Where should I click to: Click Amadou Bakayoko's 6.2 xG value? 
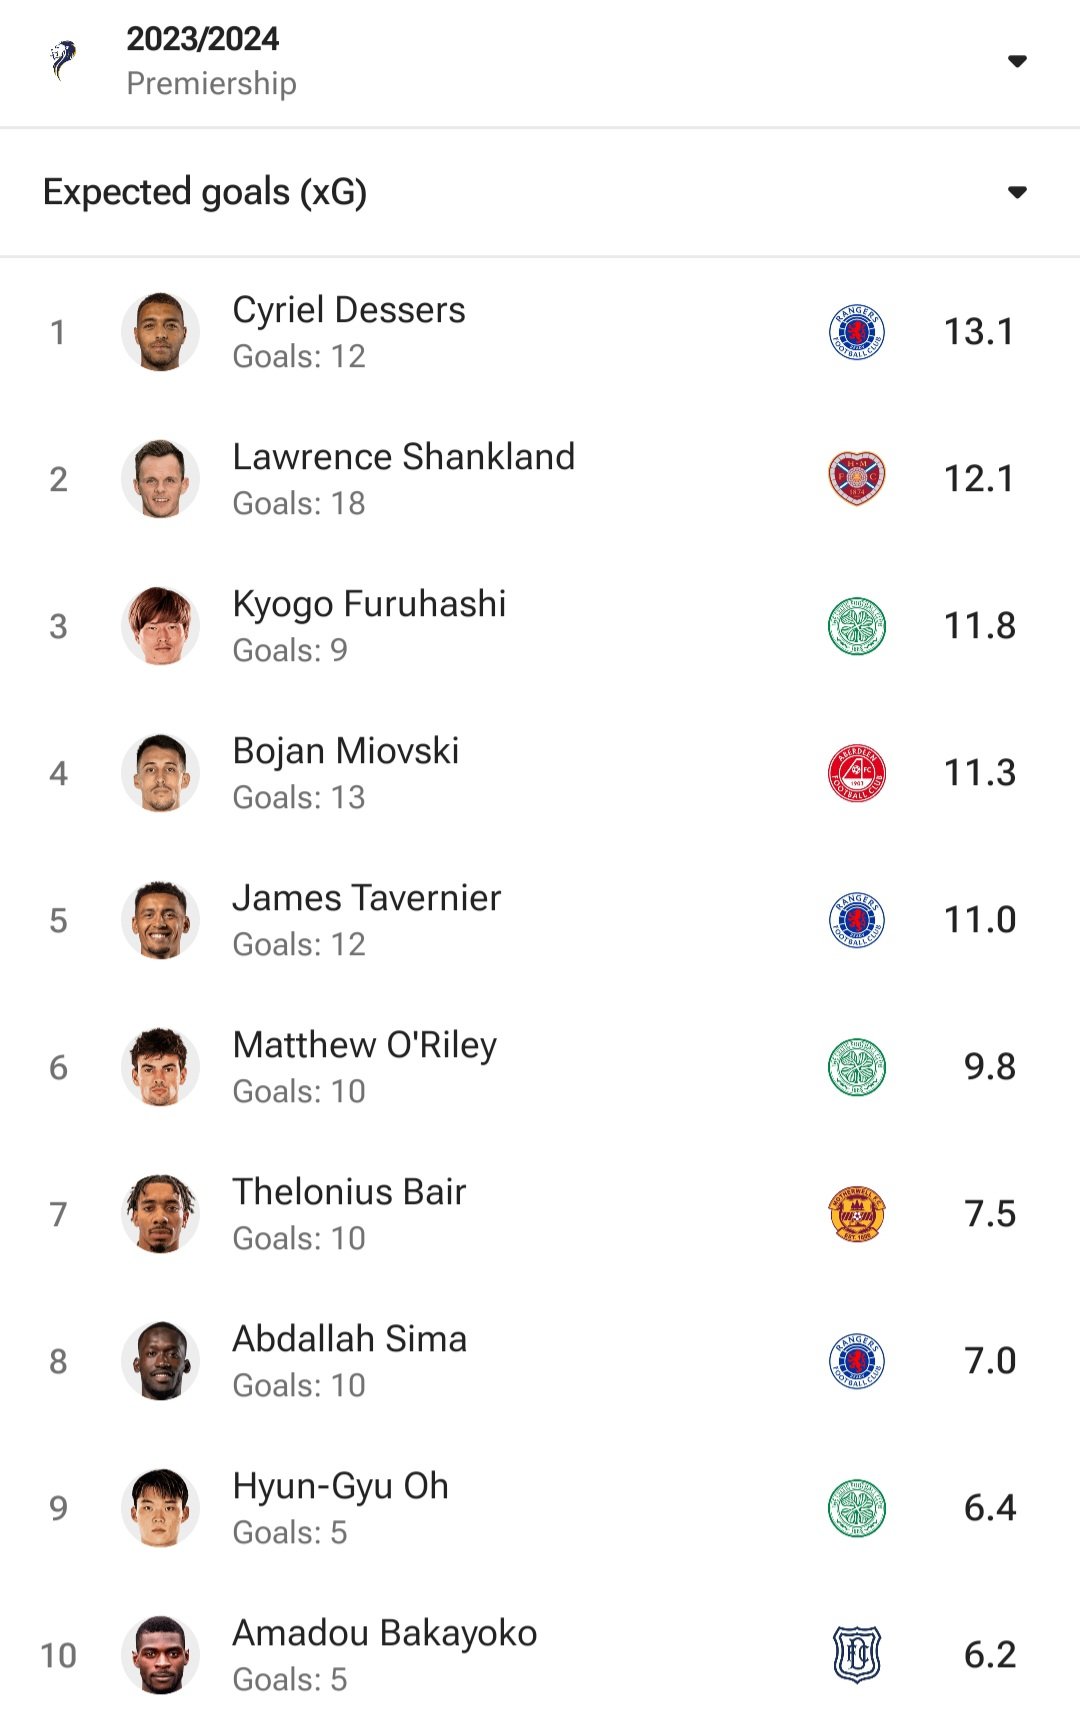coord(989,1655)
